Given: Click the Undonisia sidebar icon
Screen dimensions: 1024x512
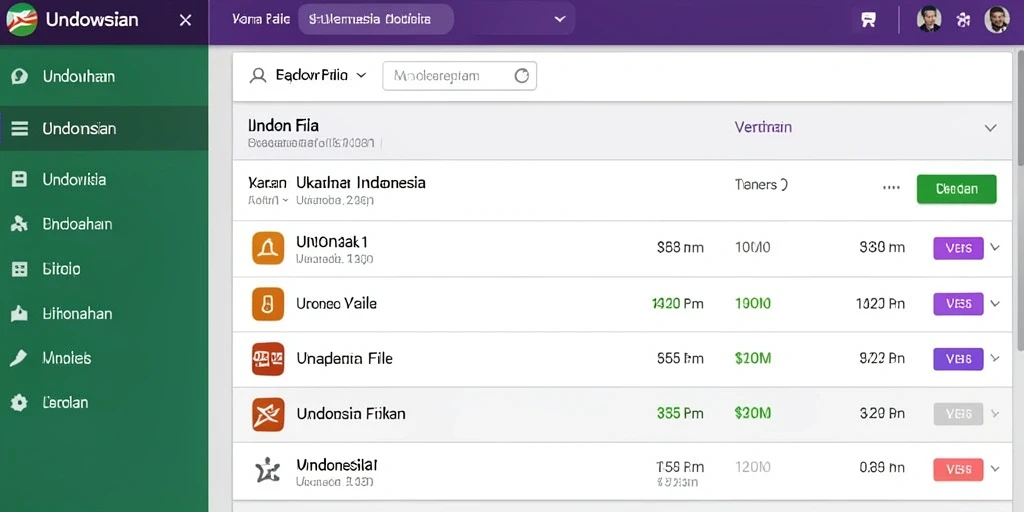Looking at the screenshot, I should coord(20,179).
